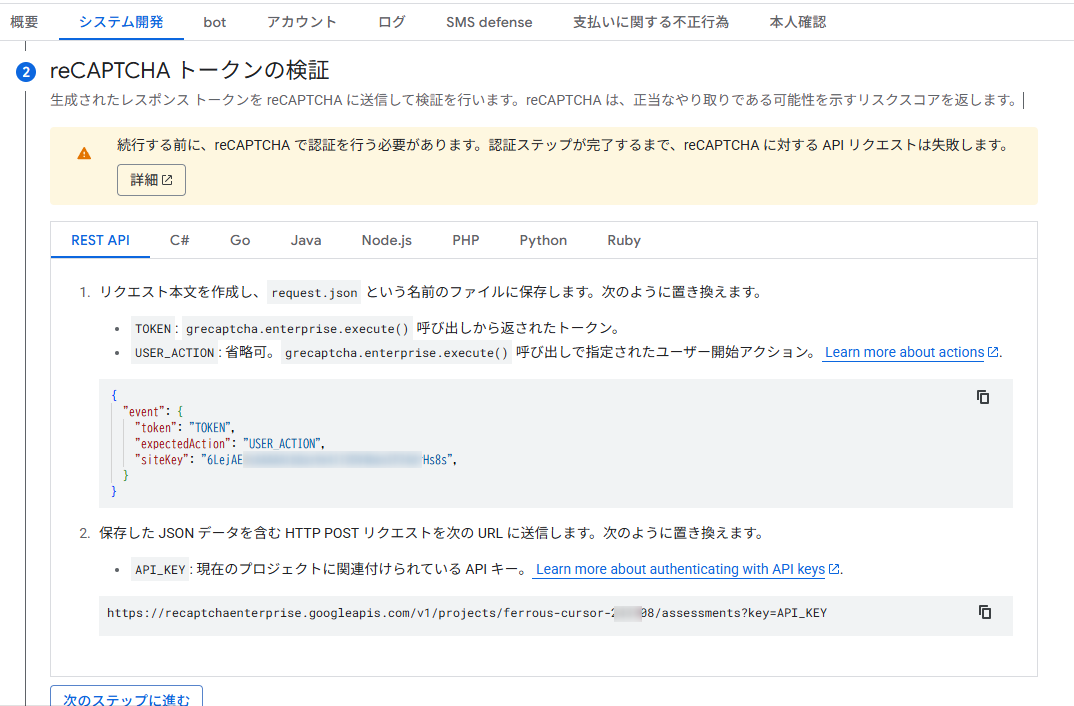
Task: Open the 本人確認 tab
Action: [x=798, y=21]
